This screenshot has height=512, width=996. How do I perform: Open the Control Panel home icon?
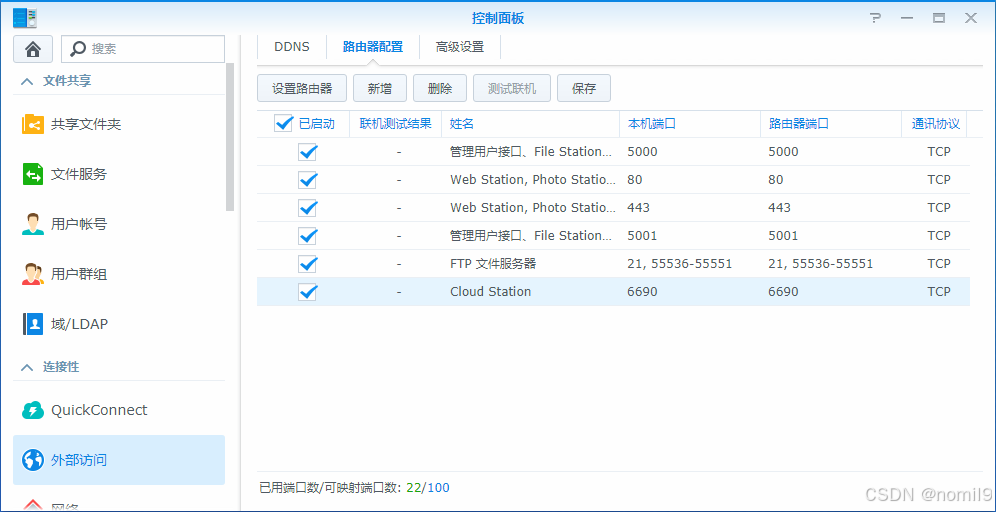[x=34, y=49]
